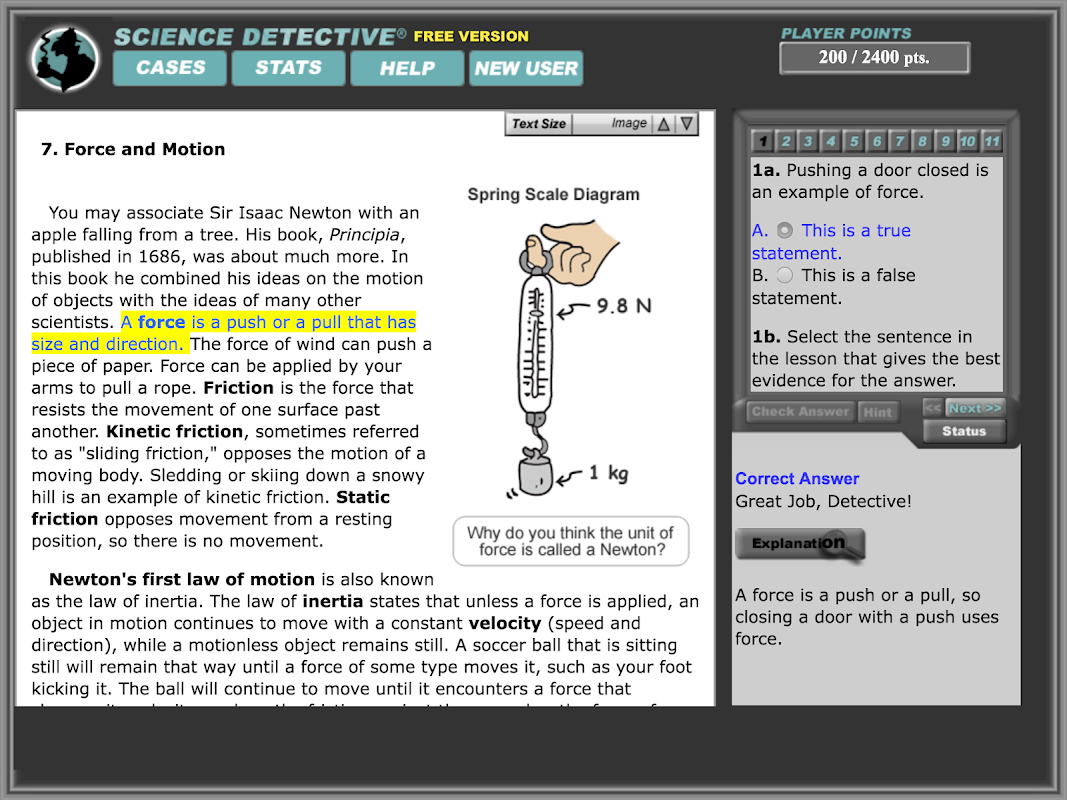The image size is (1067, 800).
Task: Select answer A true statement radio
Action: (x=785, y=231)
